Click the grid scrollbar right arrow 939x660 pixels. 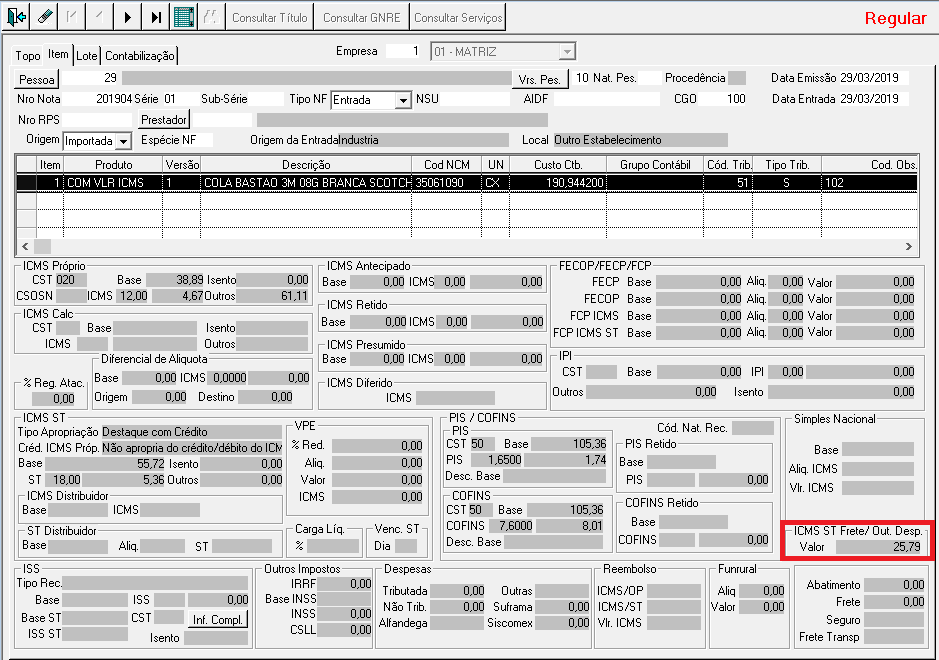pos(908,246)
